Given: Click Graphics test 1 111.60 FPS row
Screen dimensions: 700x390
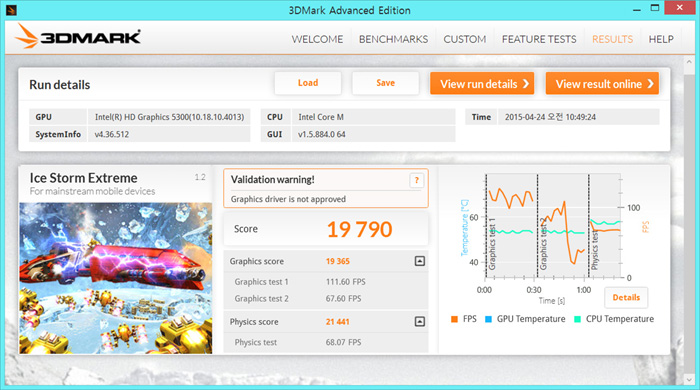Looking at the screenshot, I should [x=325, y=282].
